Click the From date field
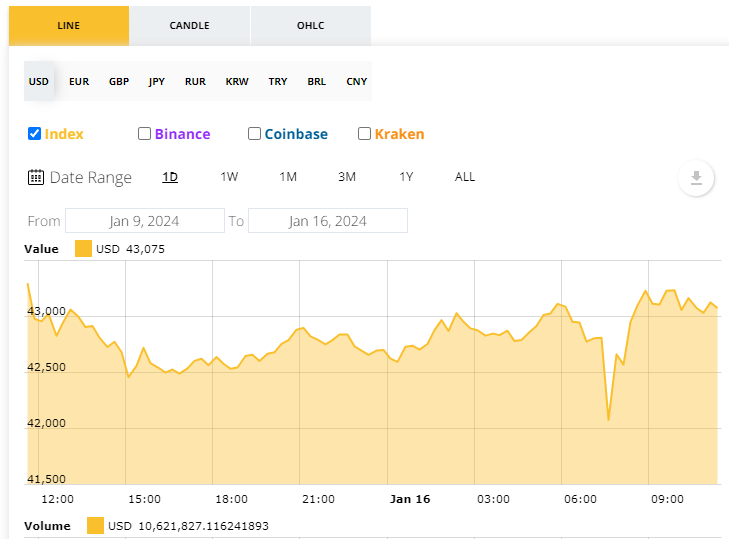The width and height of the screenshot is (729, 539). click(145, 221)
